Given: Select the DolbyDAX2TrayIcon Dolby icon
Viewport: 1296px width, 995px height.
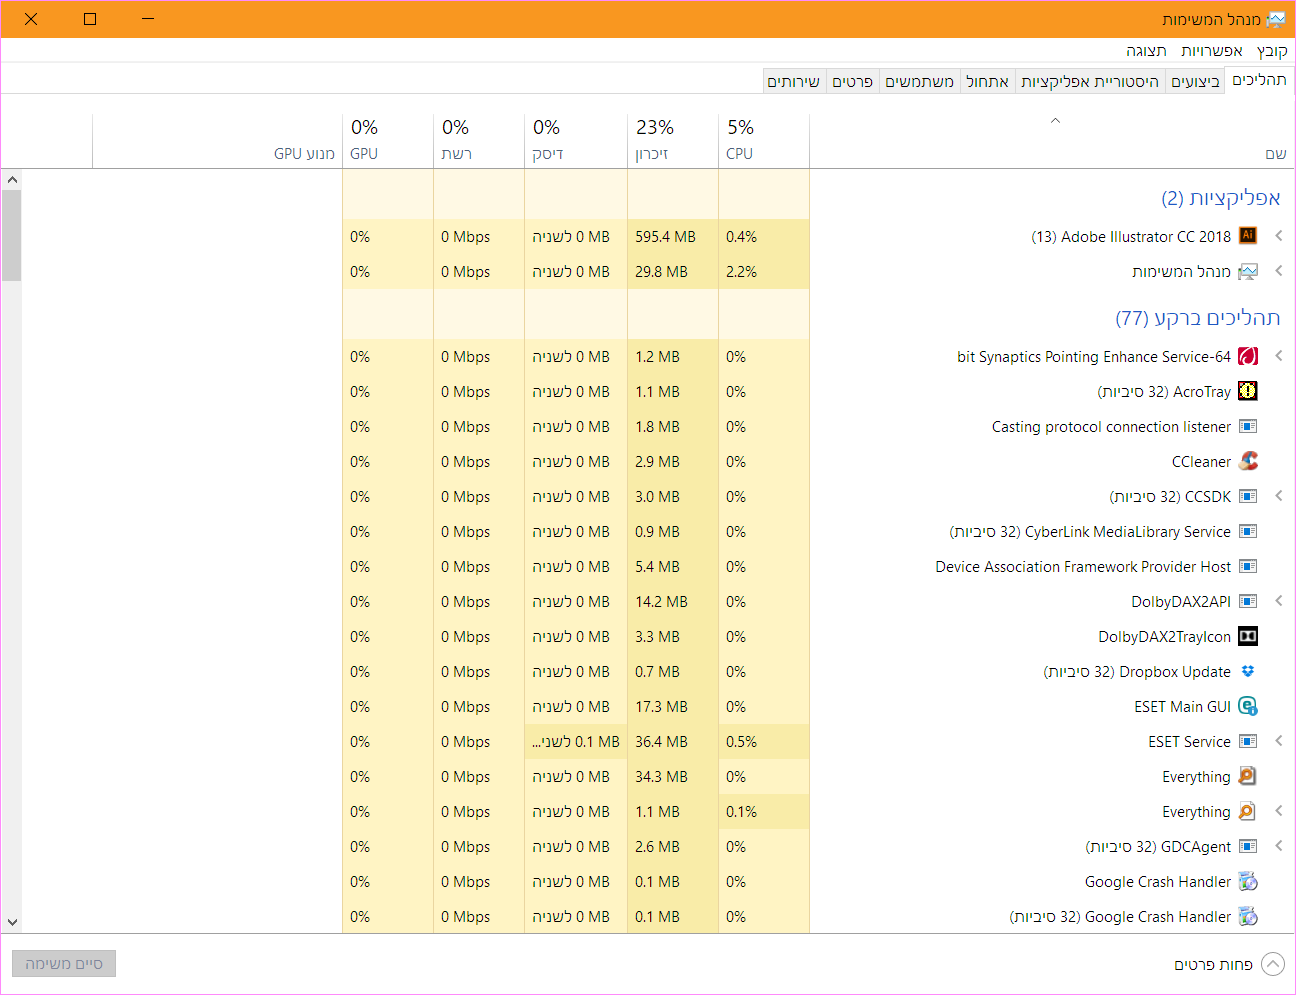Looking at the screenshot, I should 1248,636.
